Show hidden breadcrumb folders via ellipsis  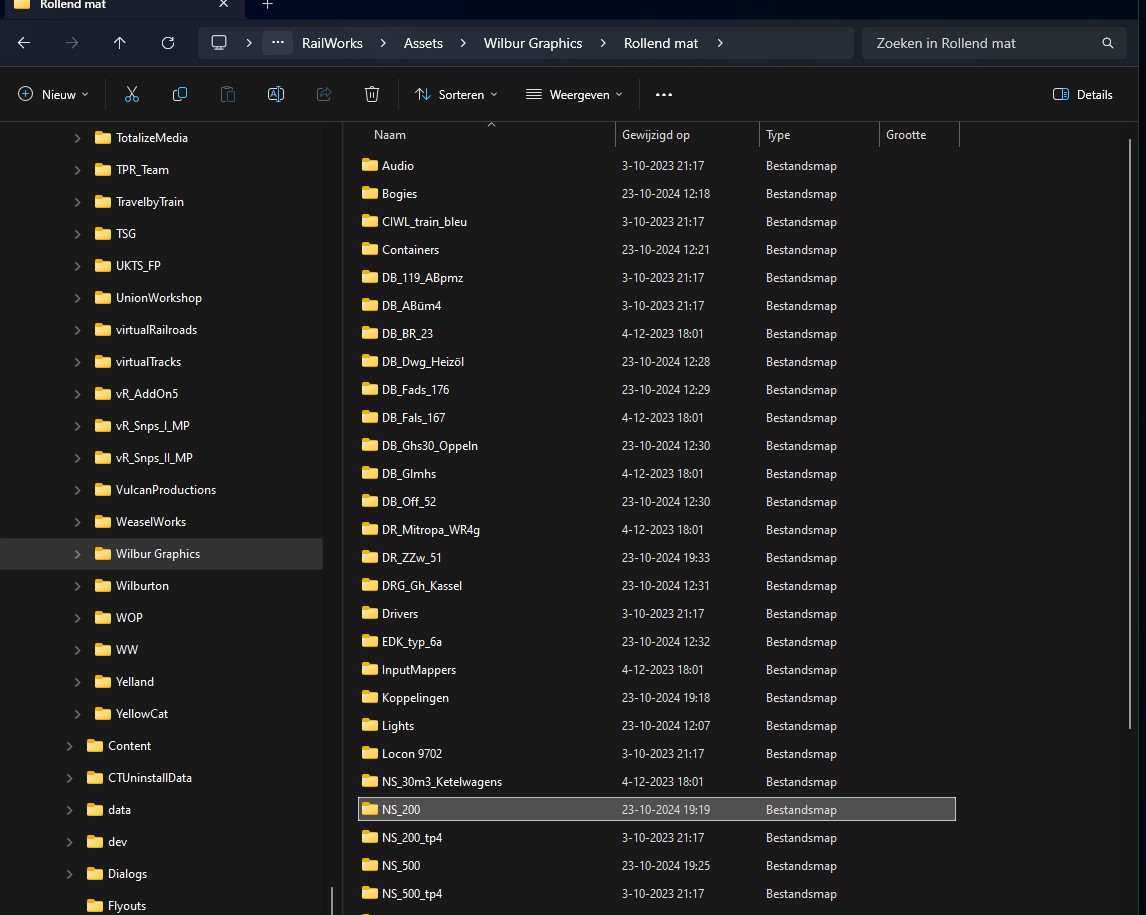(278, 43)
